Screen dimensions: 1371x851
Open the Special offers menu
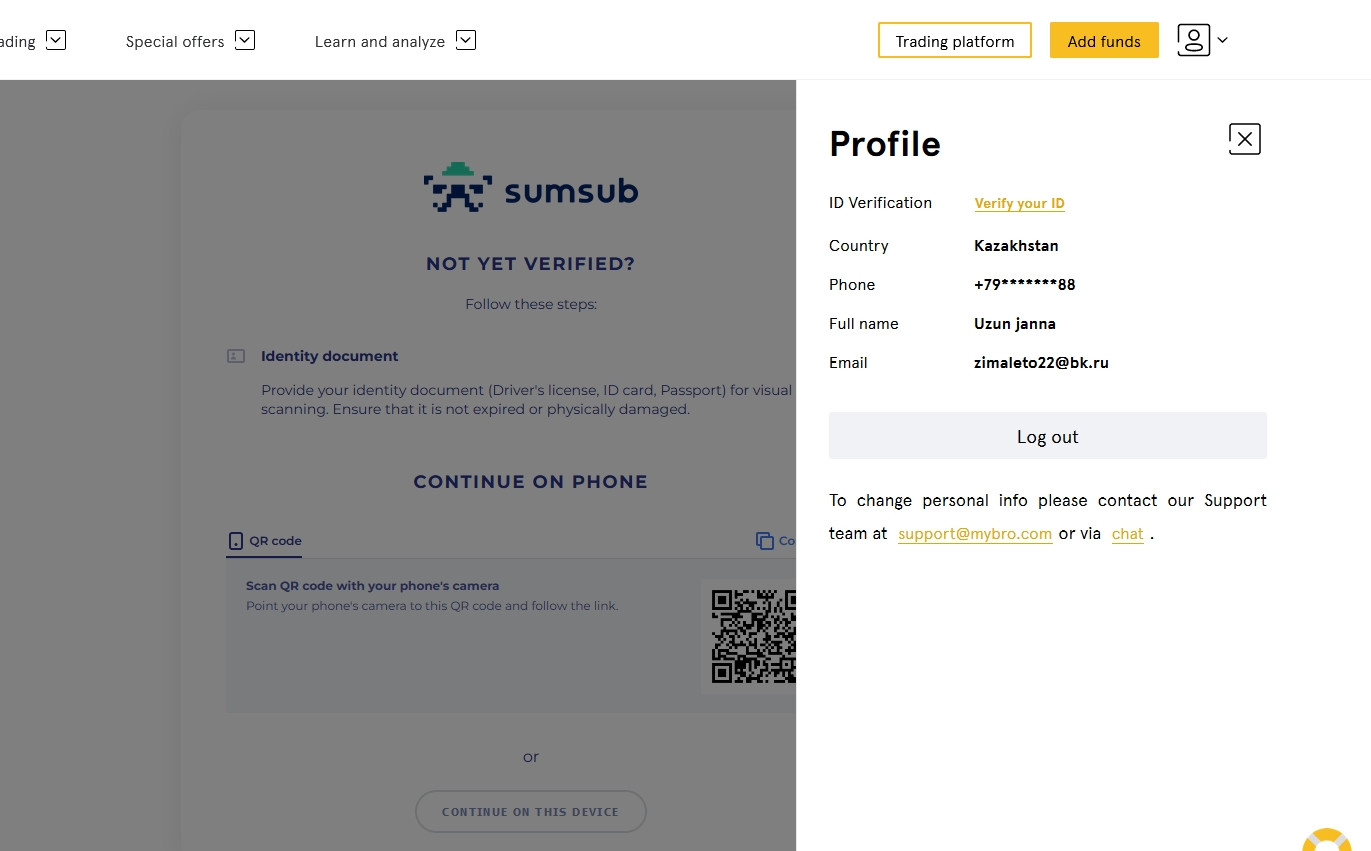[x=175, y=41]
